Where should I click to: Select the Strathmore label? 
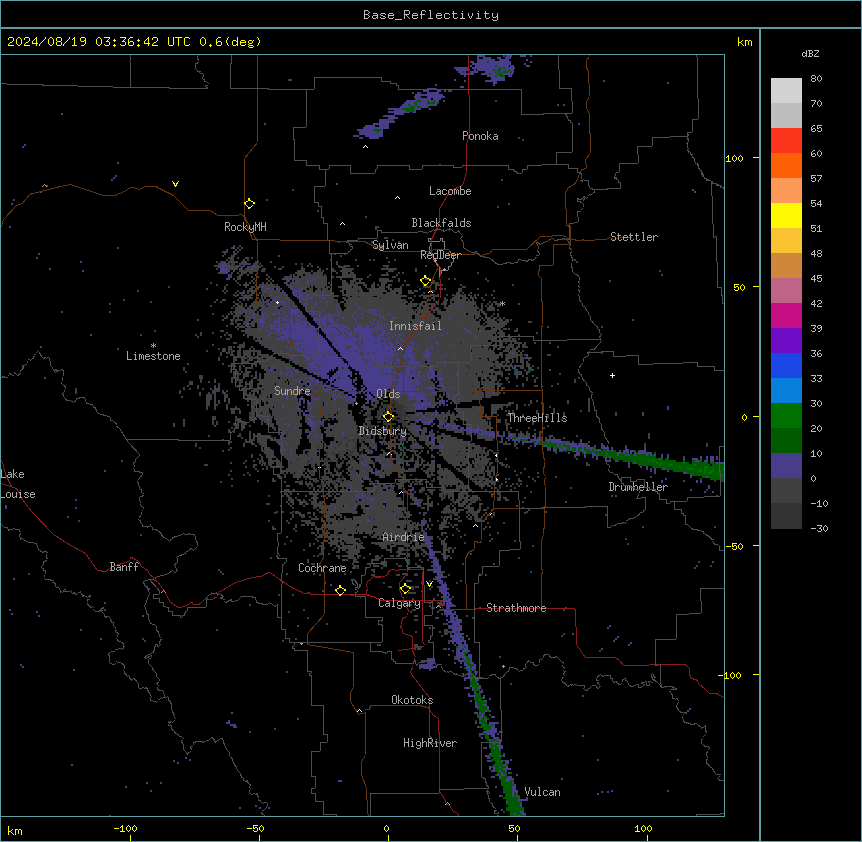point(516,608)
